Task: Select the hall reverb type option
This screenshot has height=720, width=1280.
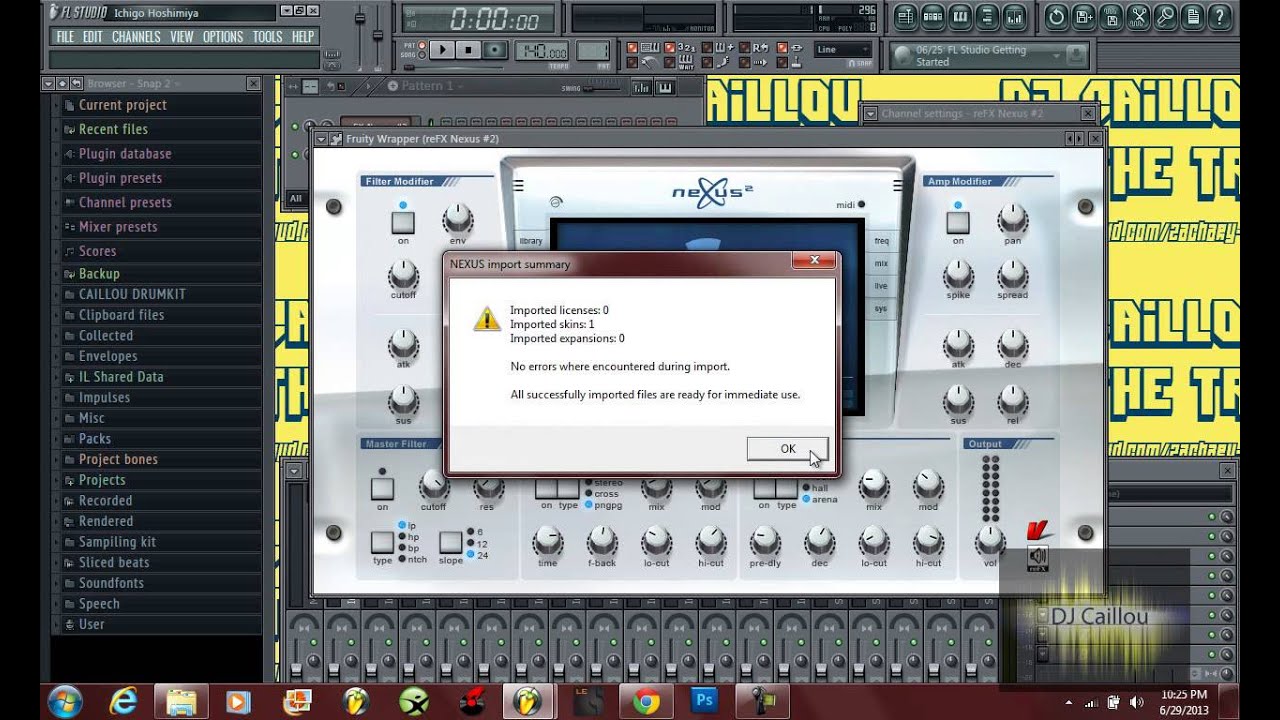Action: pos(815,488)
